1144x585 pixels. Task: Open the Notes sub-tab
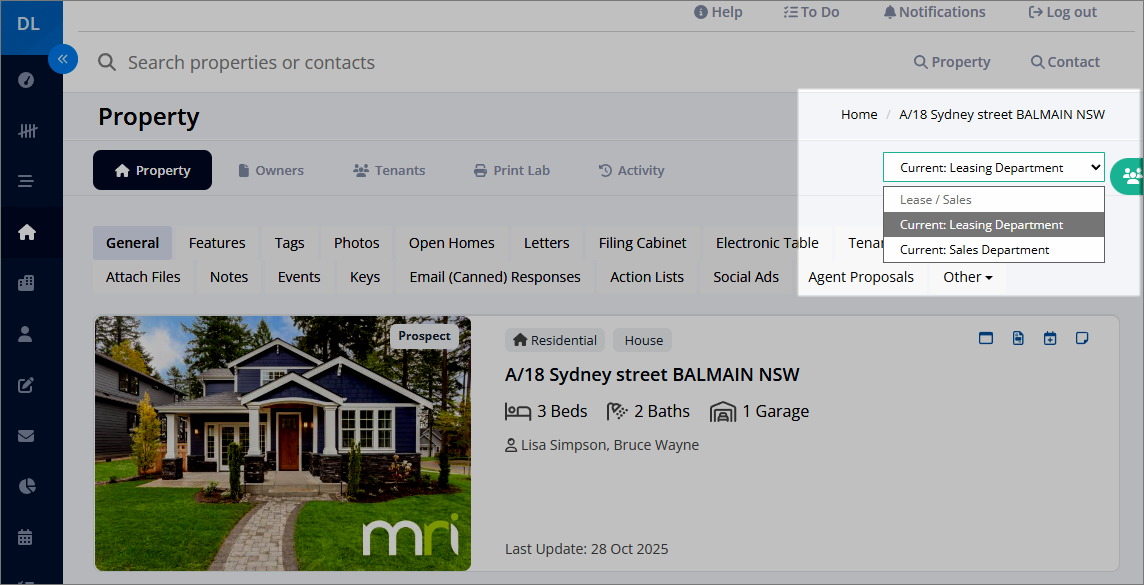click(x=229, y=277)
